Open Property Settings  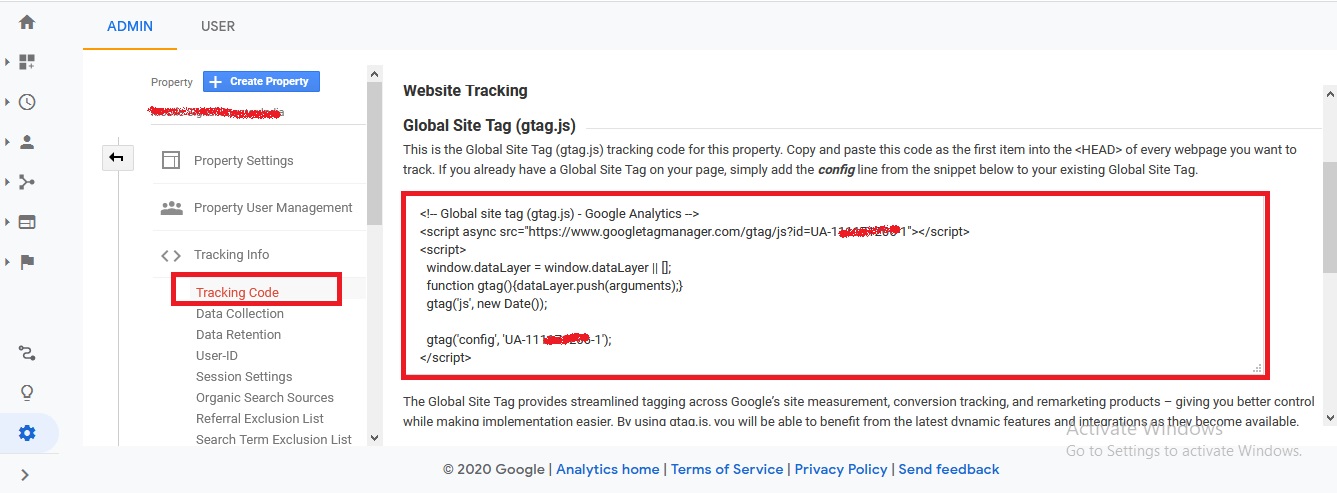point(244,160)
